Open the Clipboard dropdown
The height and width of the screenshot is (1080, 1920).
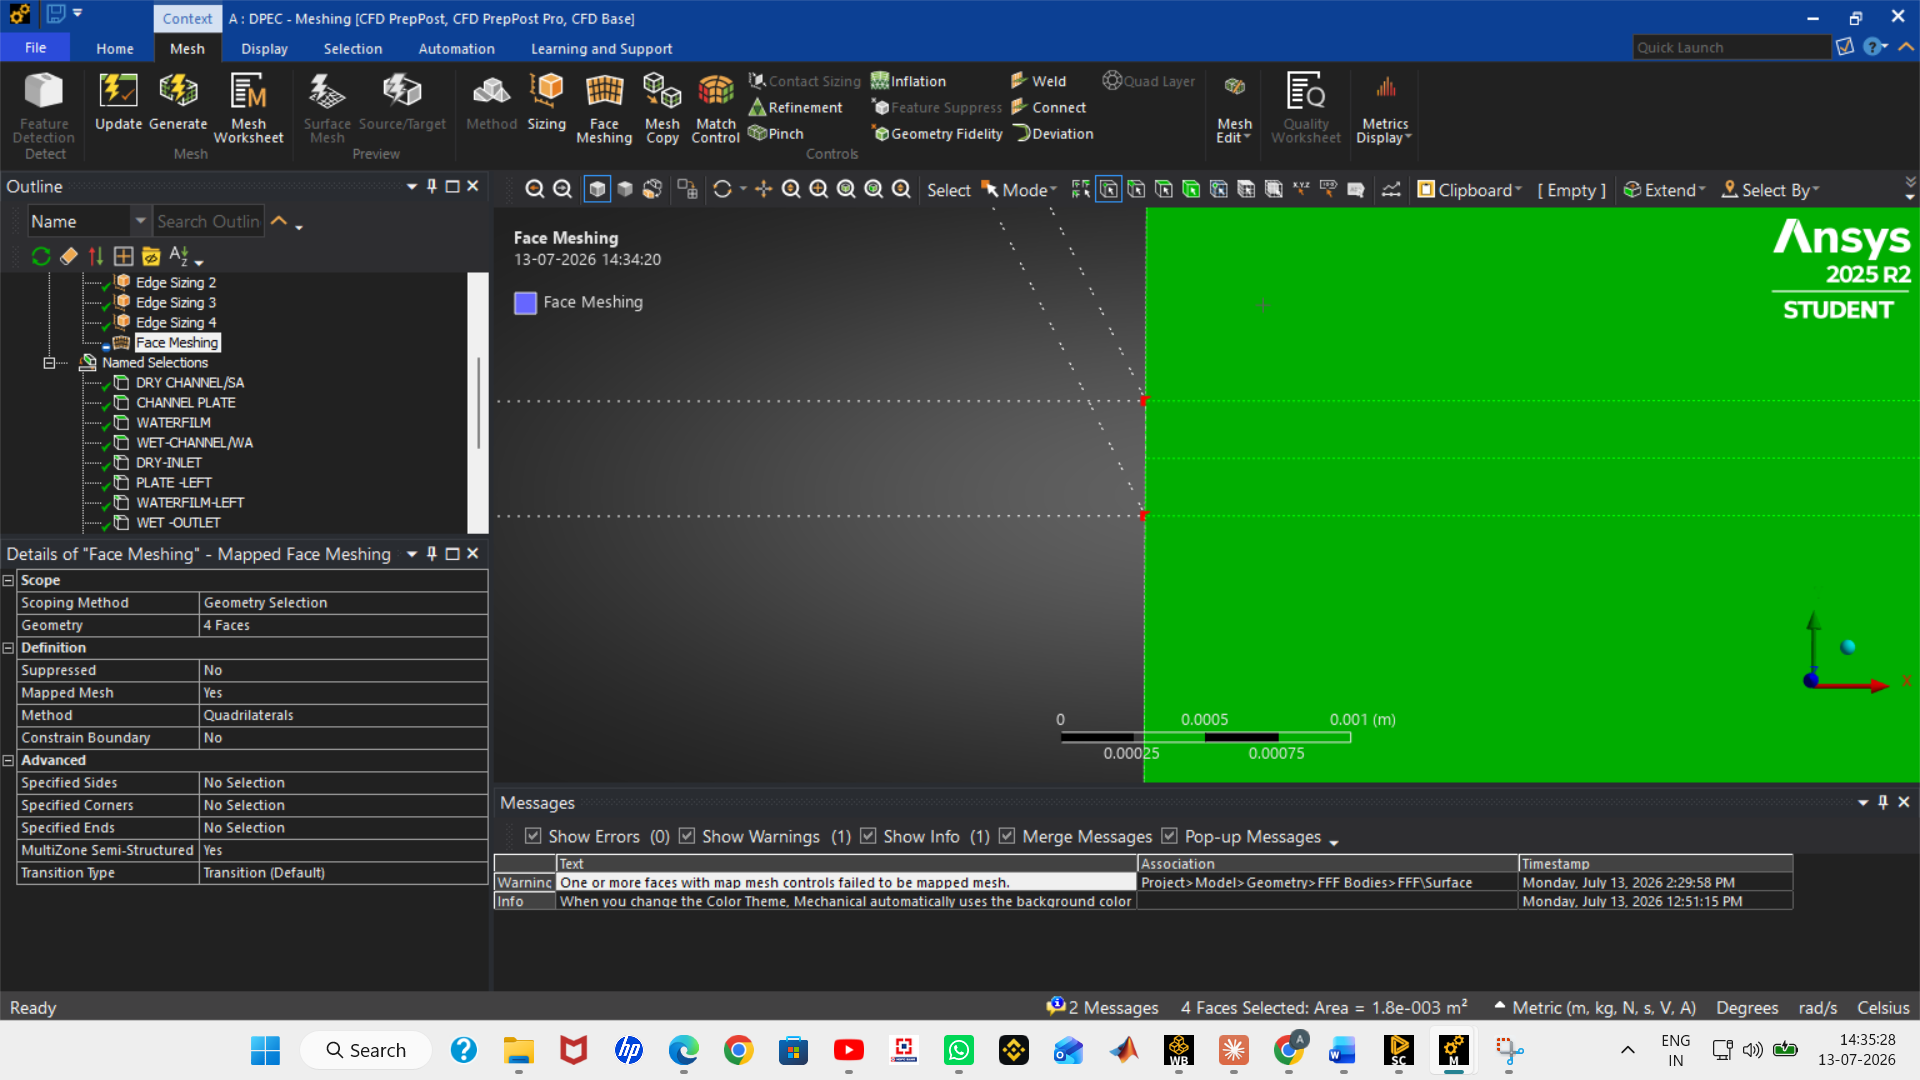(x=1469, y=190)
